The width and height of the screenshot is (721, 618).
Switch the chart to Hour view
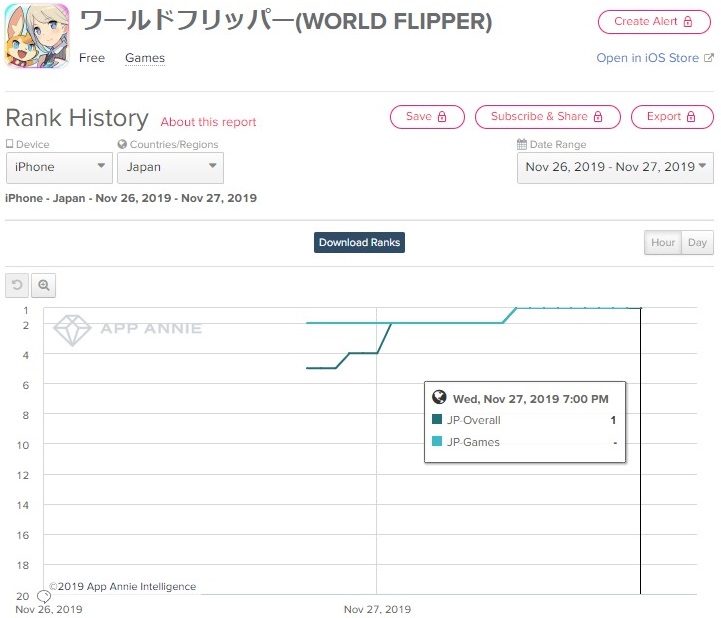pyautogui.click(x=663, y=242)
